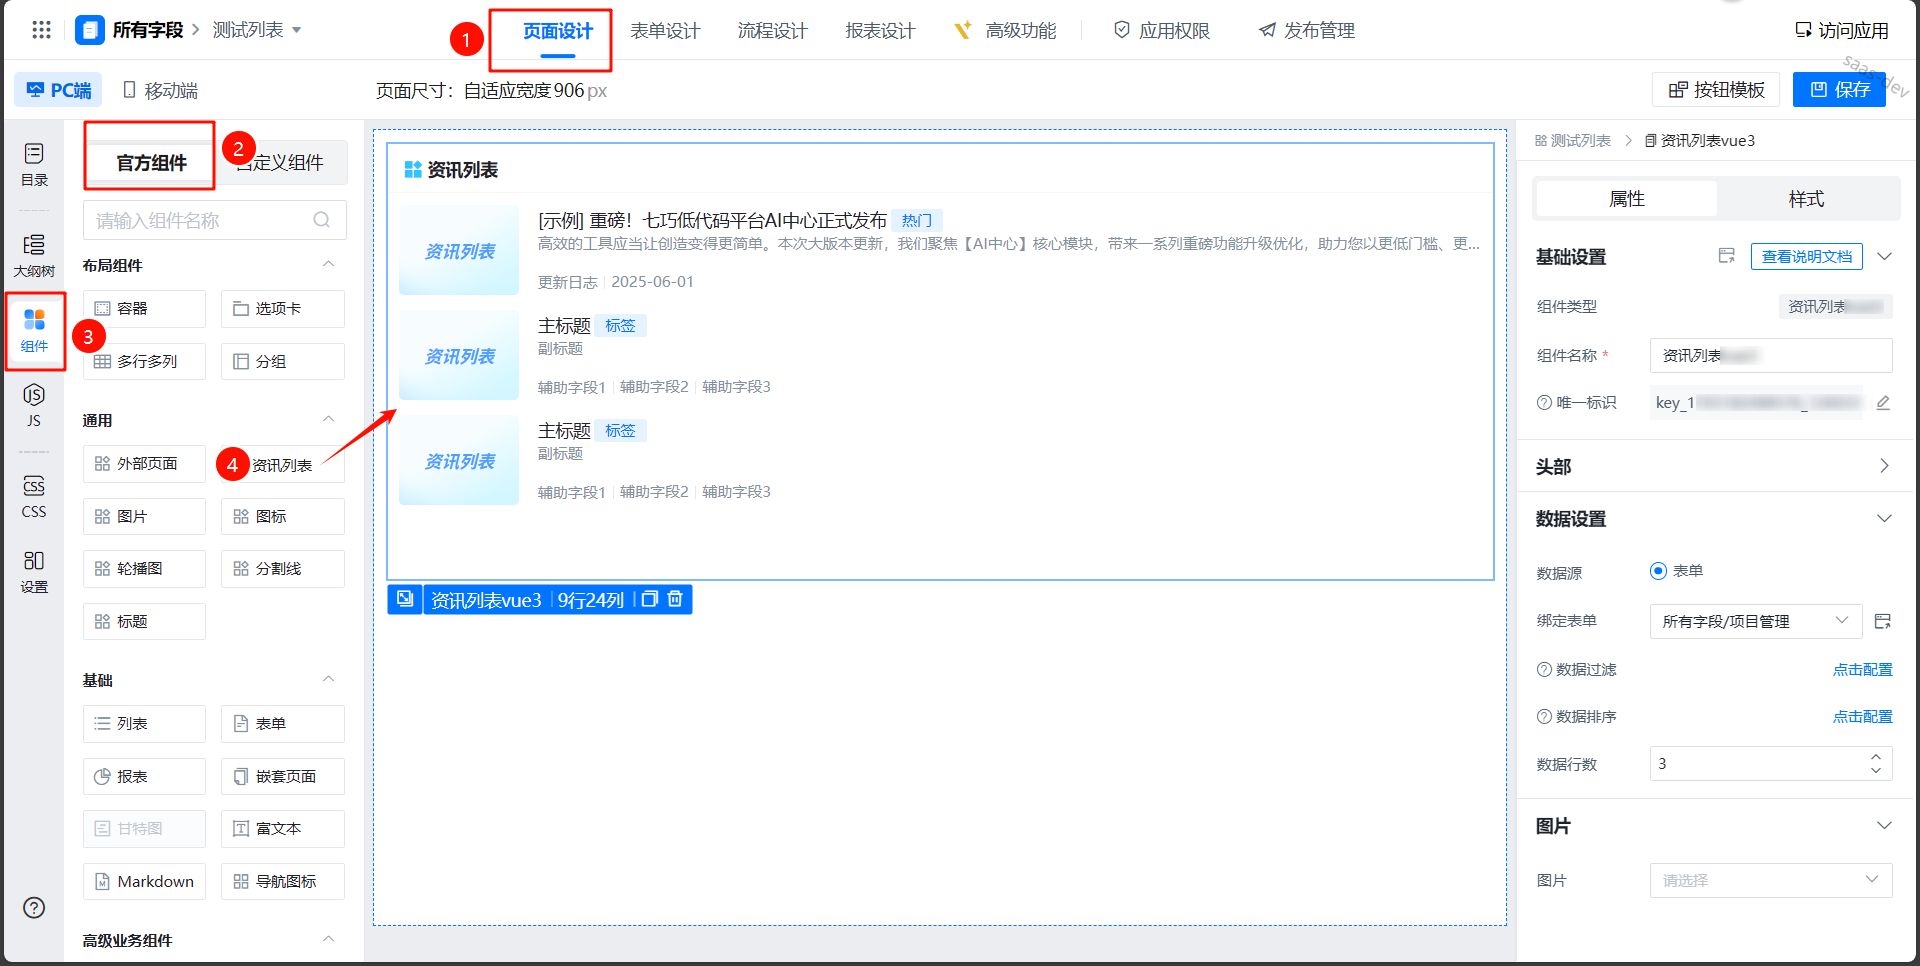Switch to 移动端 mobile view
Image resolution: width=1920 pixels, height=966 pixels.
(160, 90)
